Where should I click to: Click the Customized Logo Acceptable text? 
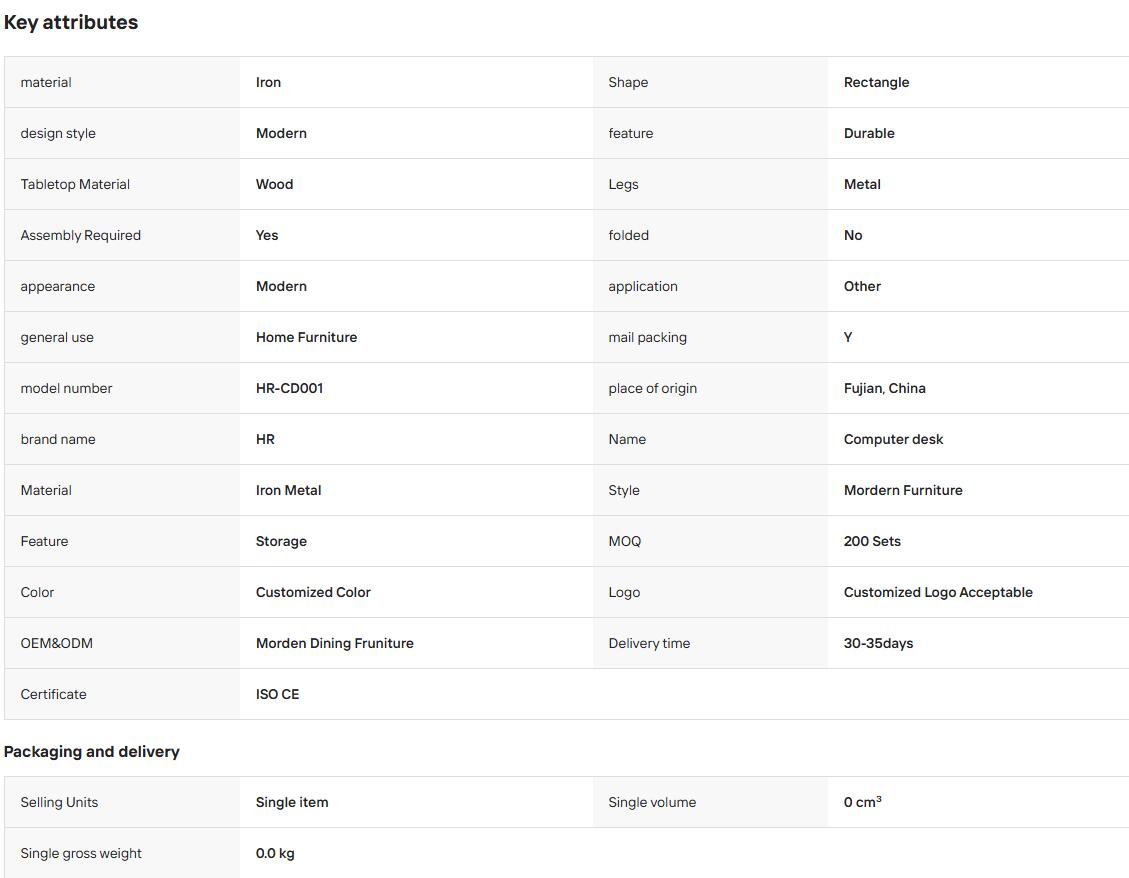[937, 592]
